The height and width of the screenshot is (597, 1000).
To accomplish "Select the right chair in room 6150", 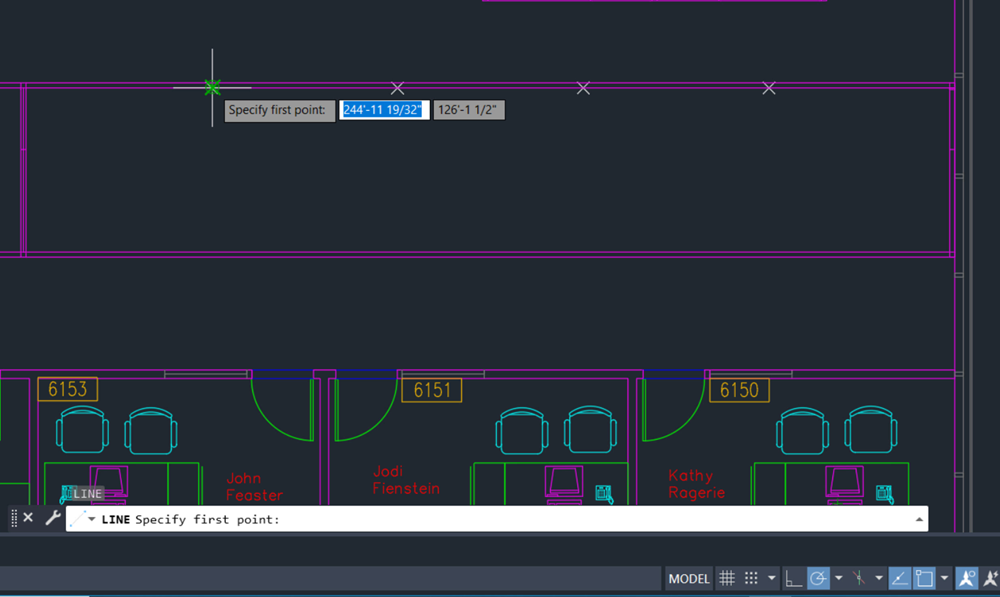I will (x=871, y=430).
